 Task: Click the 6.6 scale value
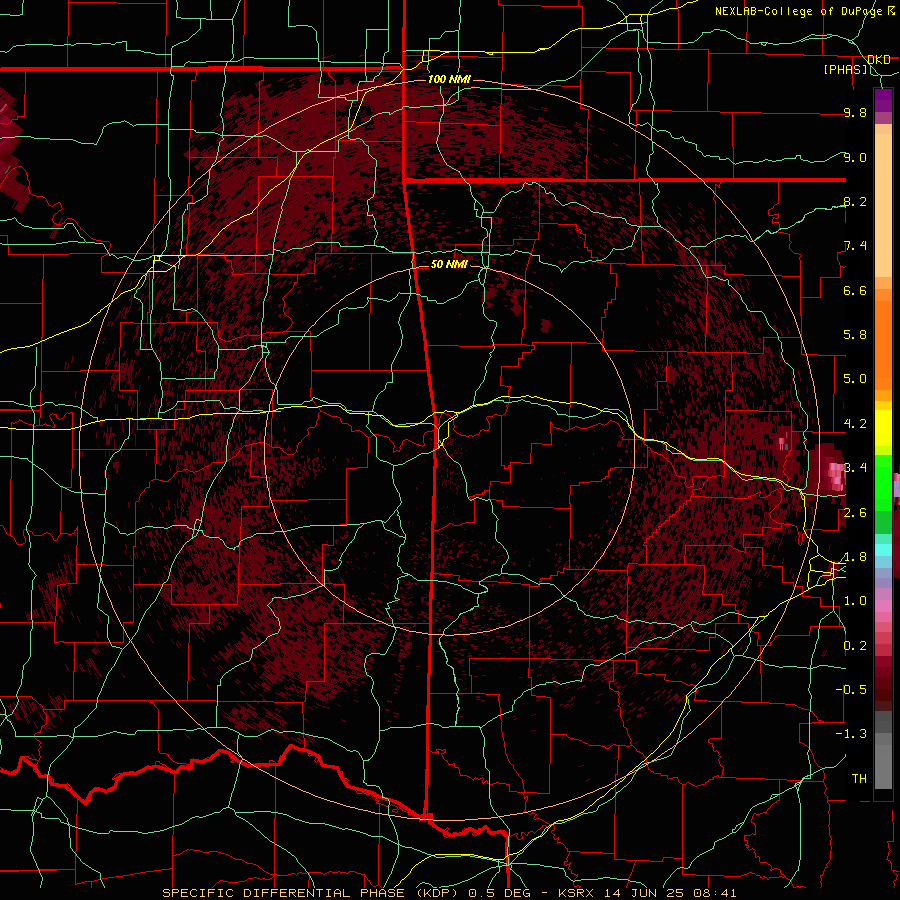pyautogui.click(x=855, y=290)
